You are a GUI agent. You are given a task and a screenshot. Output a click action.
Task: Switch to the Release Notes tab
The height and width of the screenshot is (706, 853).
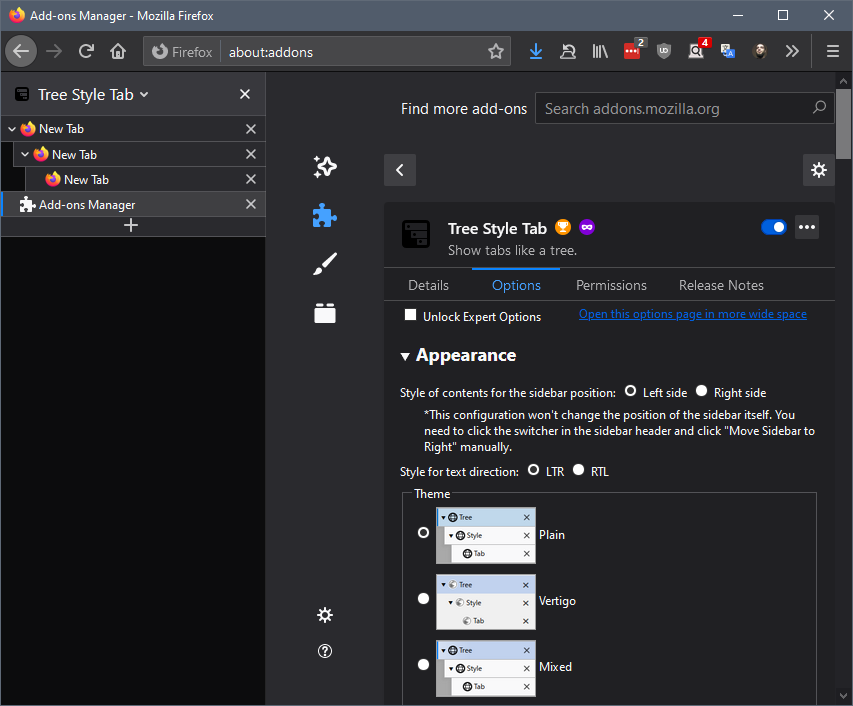tap(721, 285)
